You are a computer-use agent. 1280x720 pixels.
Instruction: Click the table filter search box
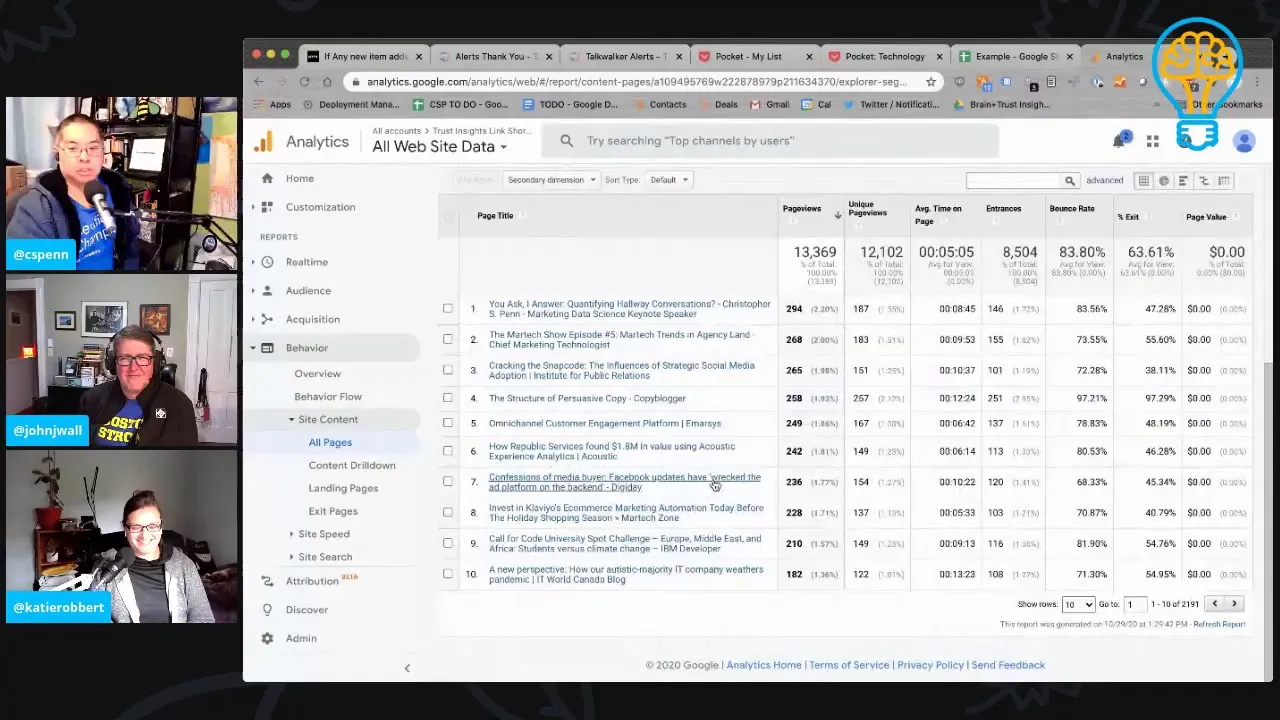pos(1013,181)
